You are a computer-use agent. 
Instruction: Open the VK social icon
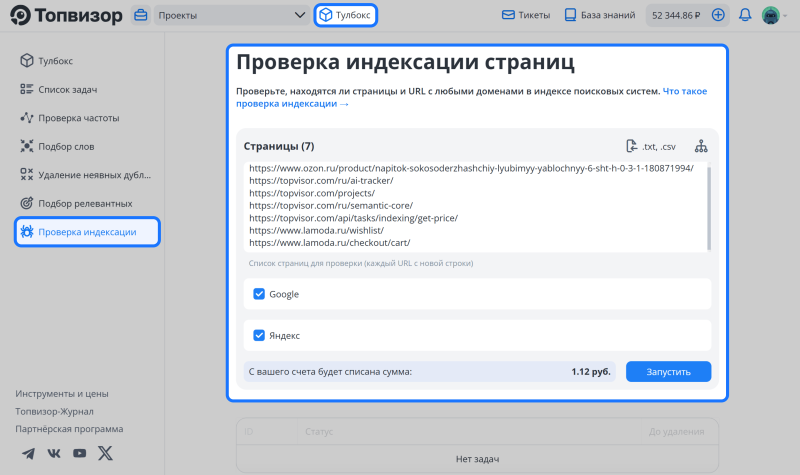pyautogui.click(x=54, y=453)
